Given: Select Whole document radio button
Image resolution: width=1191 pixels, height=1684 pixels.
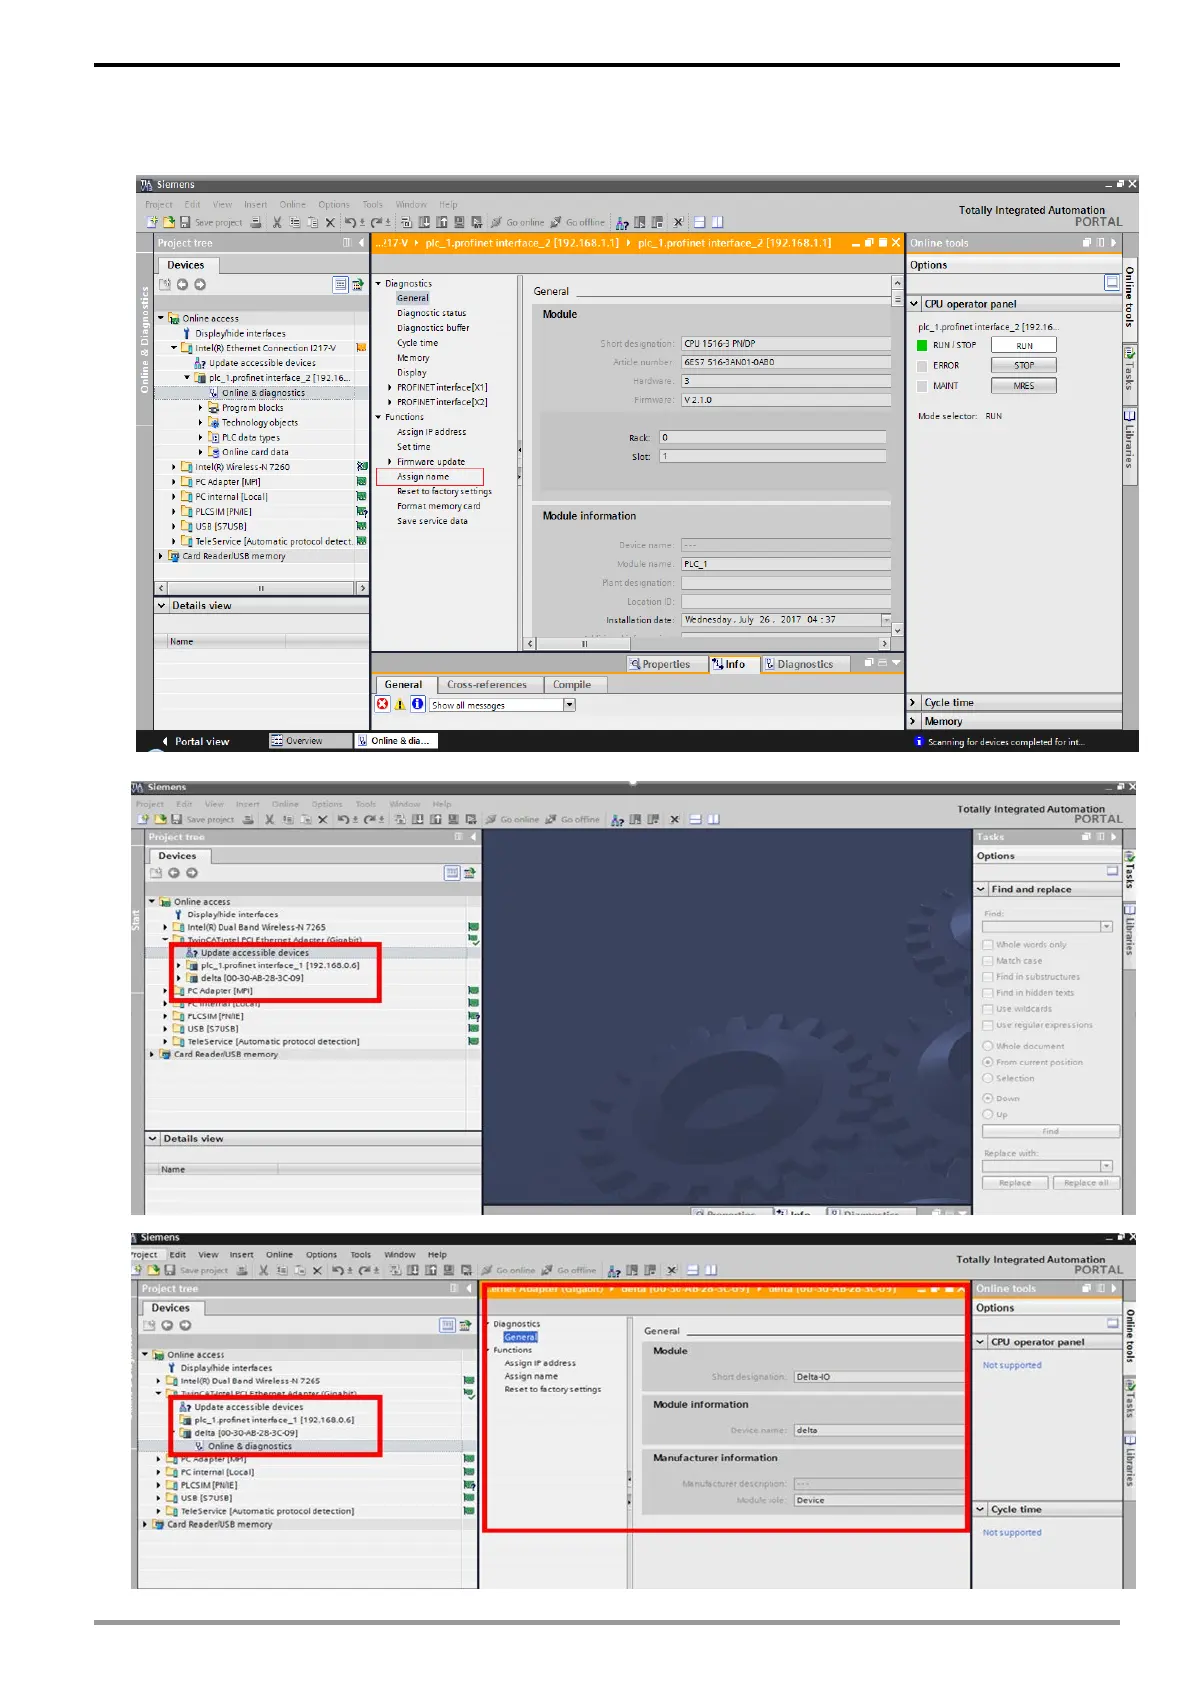Looking at the screenshot, I should click(x=987, y=1046).
